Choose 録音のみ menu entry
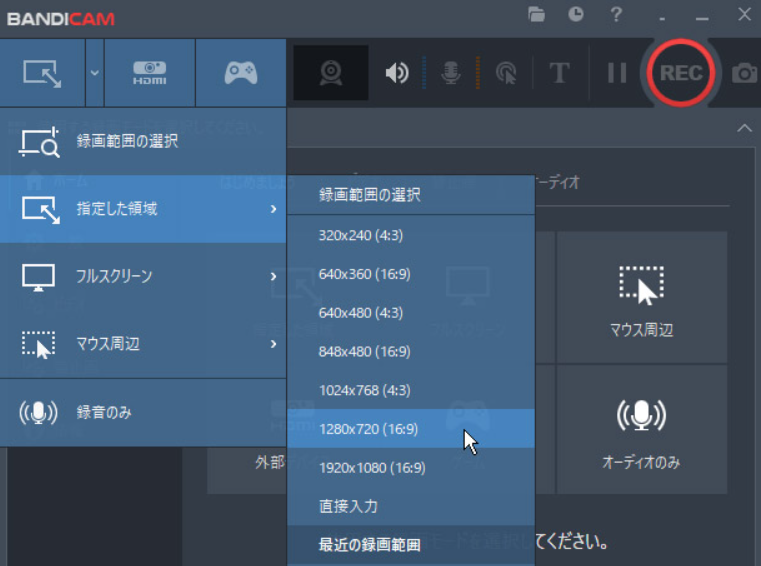This screenshot has height=566, width=761. point(143,412)
